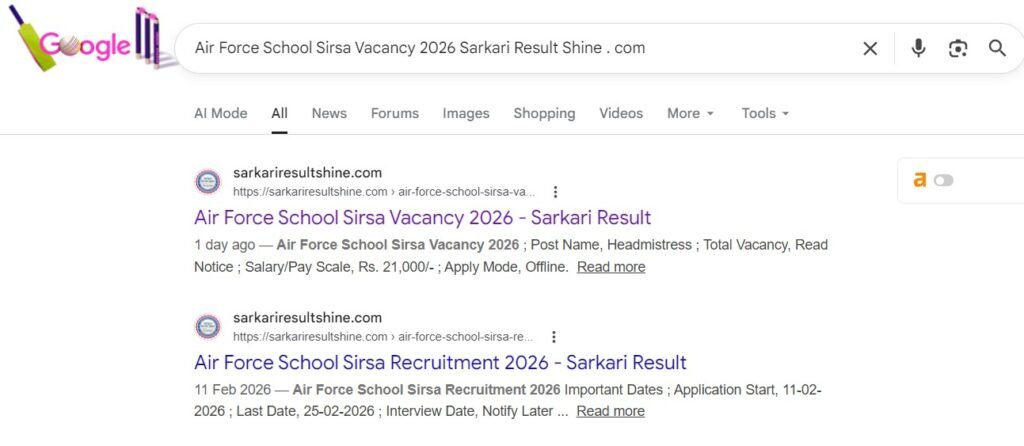
Task: Expand the More search categories dropdown
Action: tap(690, 113)
